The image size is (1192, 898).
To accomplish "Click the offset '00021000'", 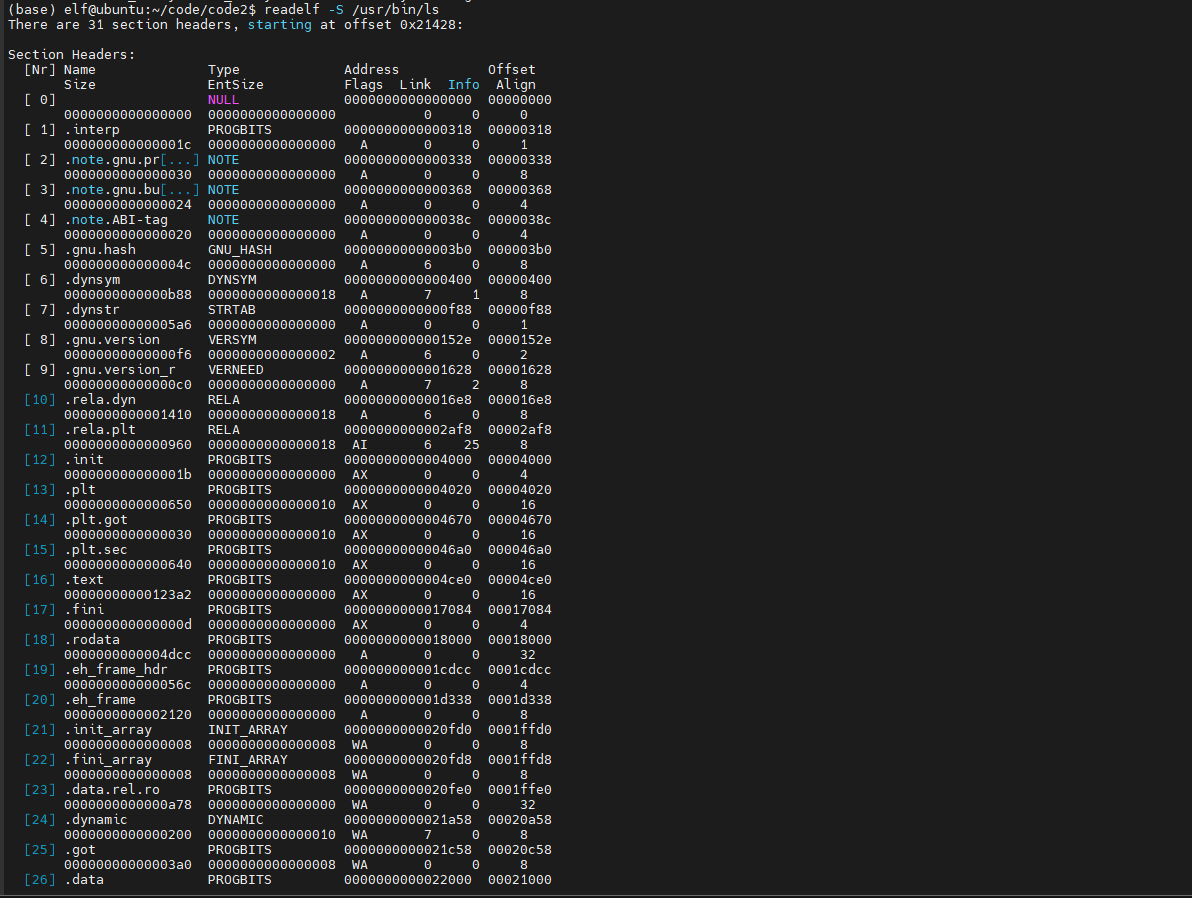I will click(520, 880).
